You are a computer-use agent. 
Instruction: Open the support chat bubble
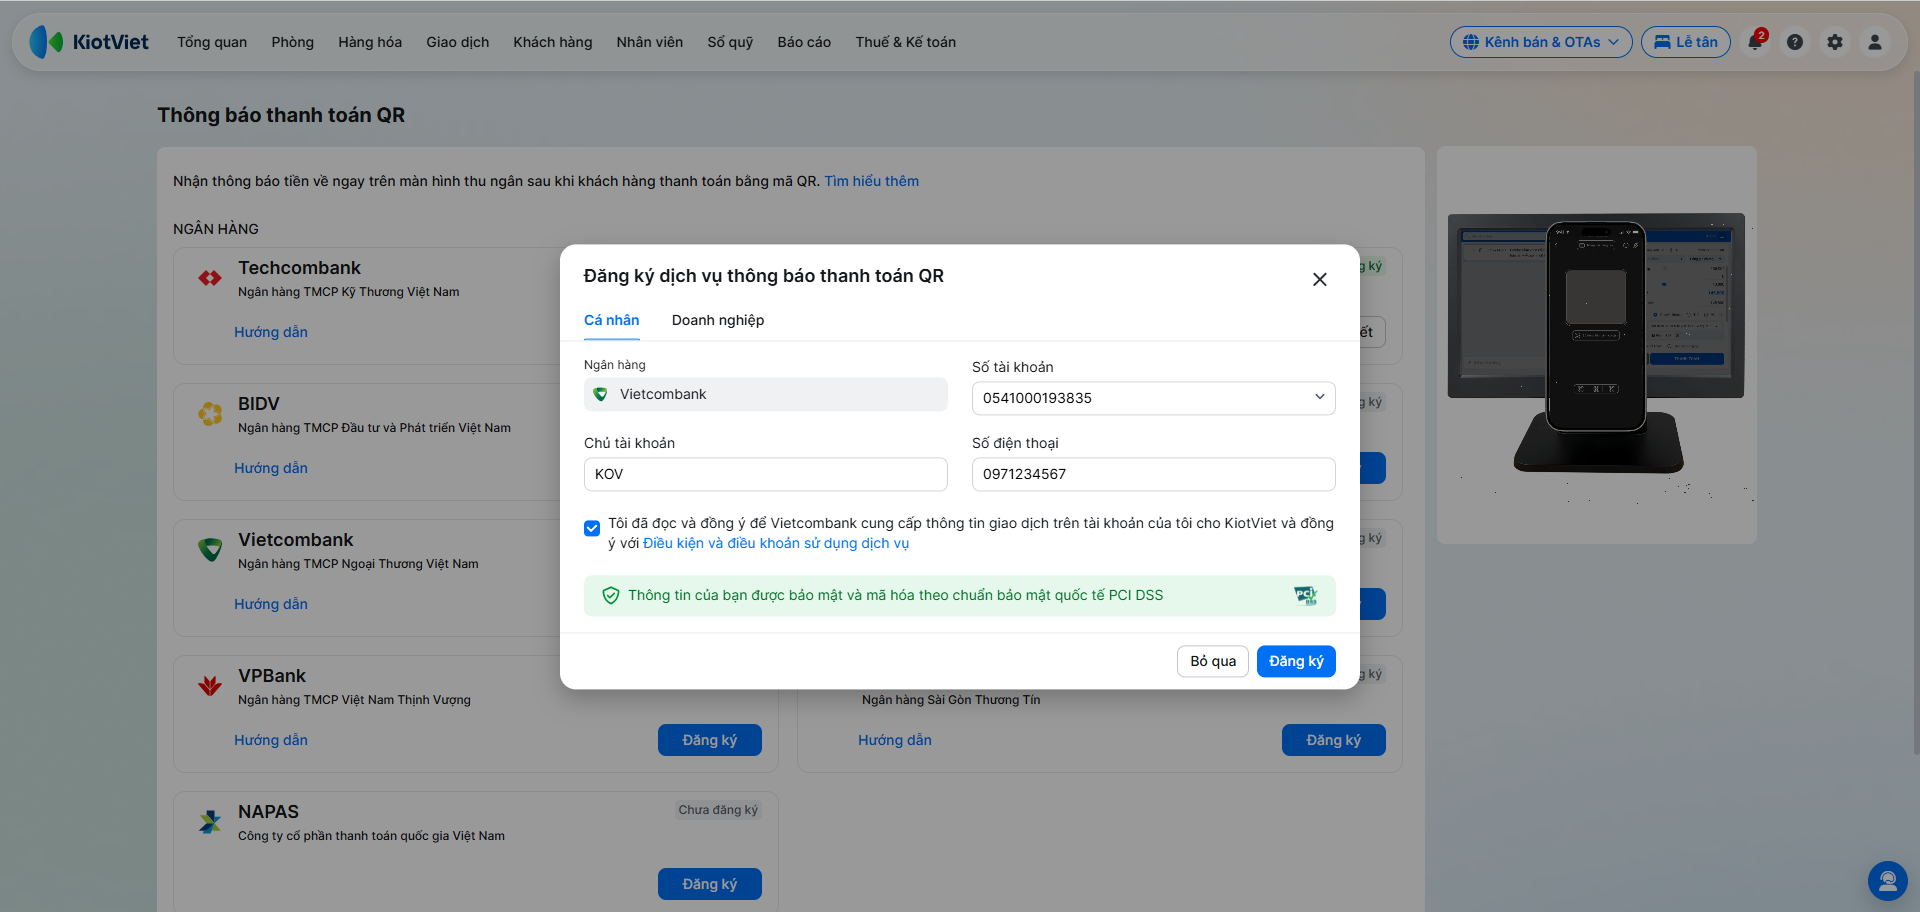pos(1888,881)
